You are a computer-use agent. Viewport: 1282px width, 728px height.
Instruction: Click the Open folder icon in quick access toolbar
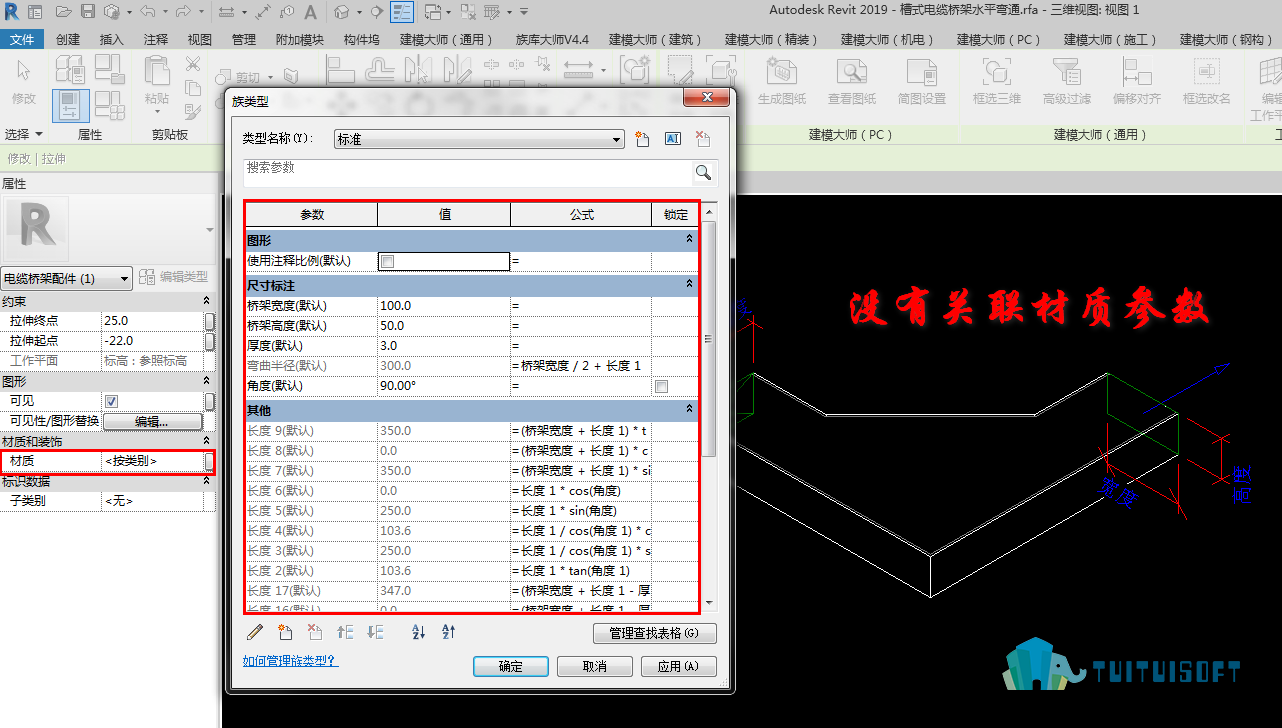coord(64,12)
